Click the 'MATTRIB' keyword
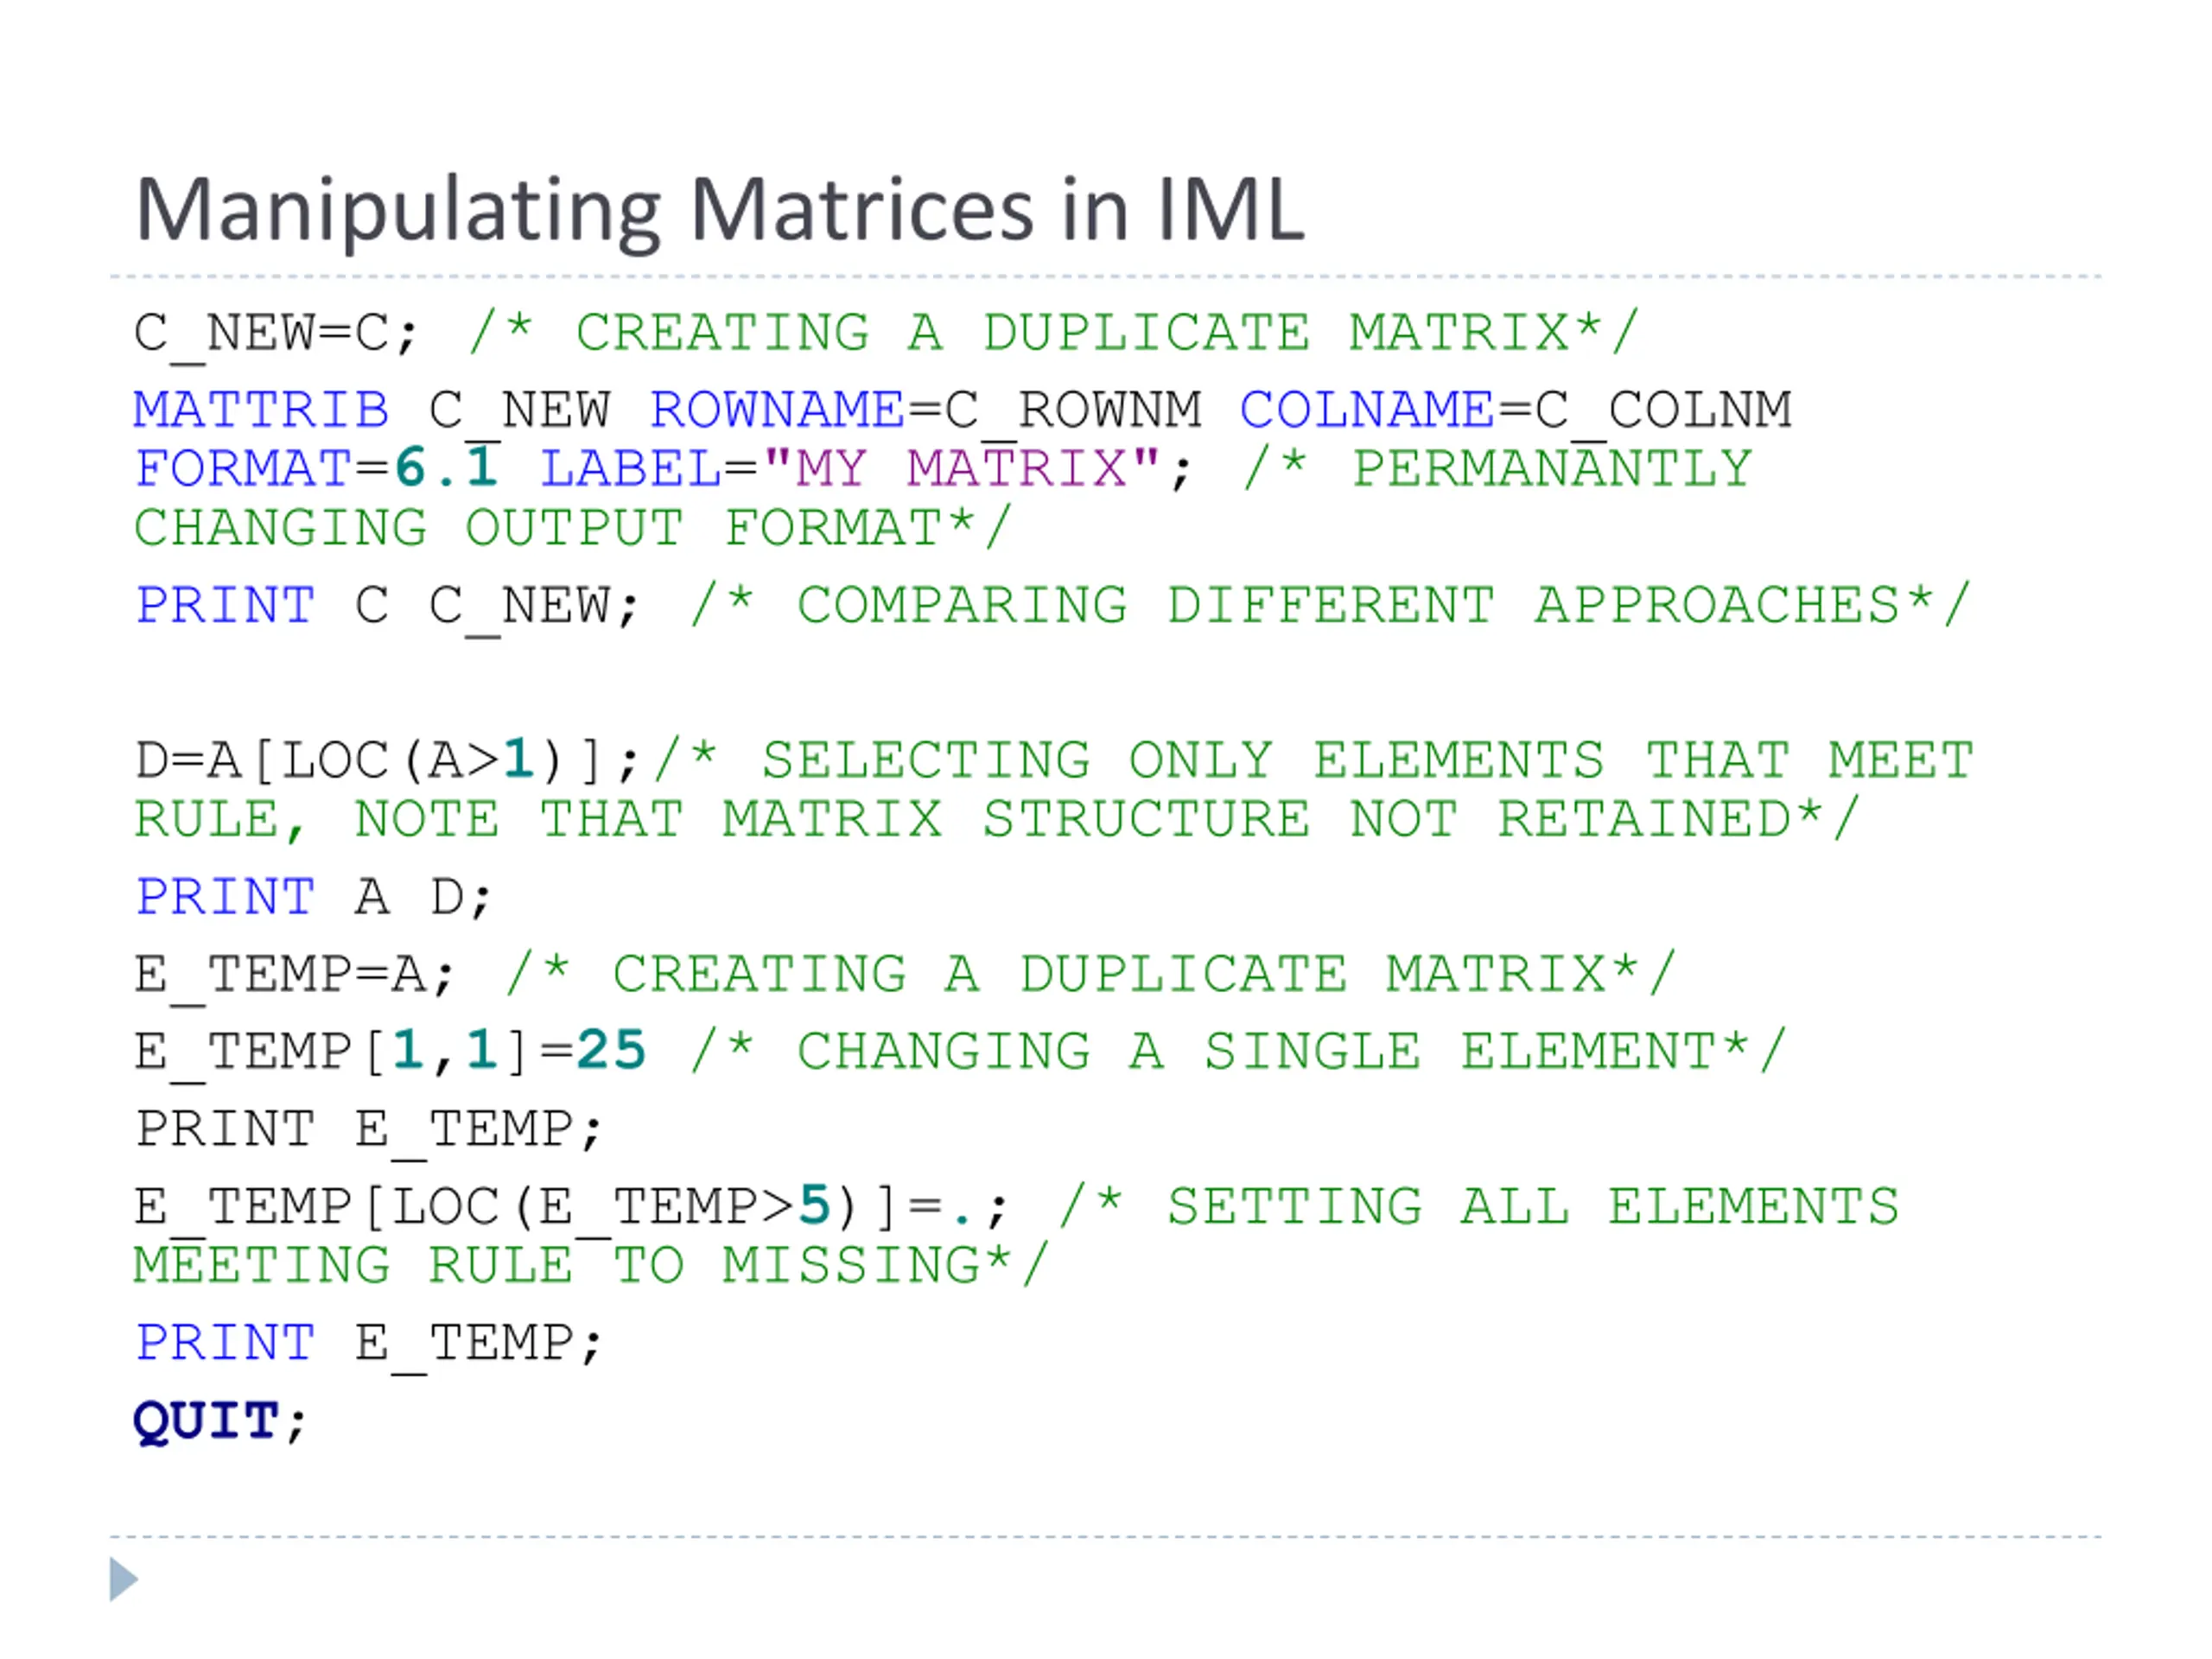The image size is (2212, 1659). pos(262,410)
